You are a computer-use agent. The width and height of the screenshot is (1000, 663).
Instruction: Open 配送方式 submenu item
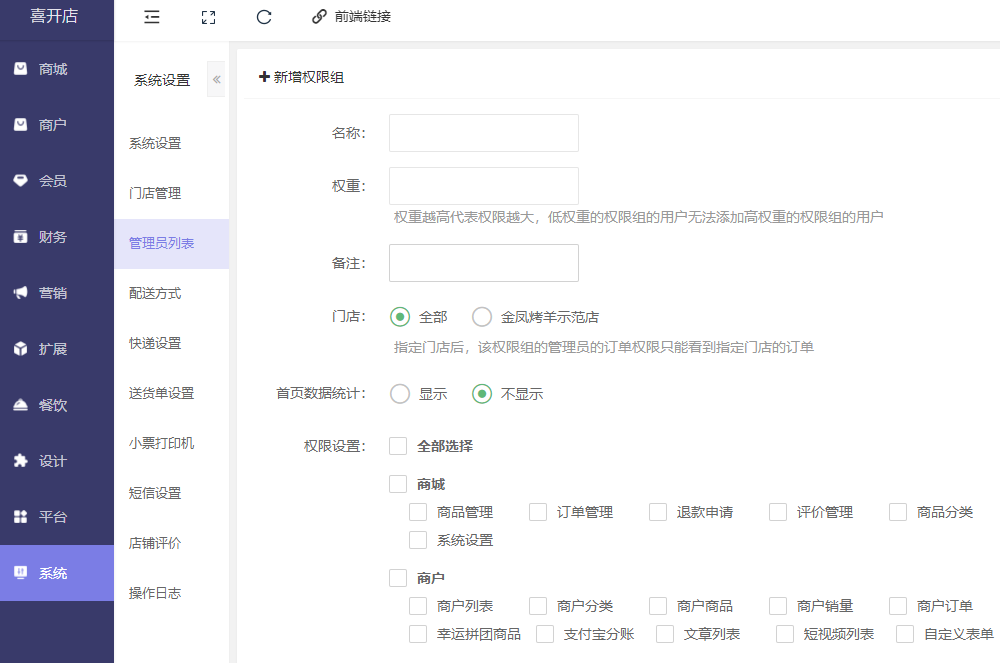coord(155,293)
